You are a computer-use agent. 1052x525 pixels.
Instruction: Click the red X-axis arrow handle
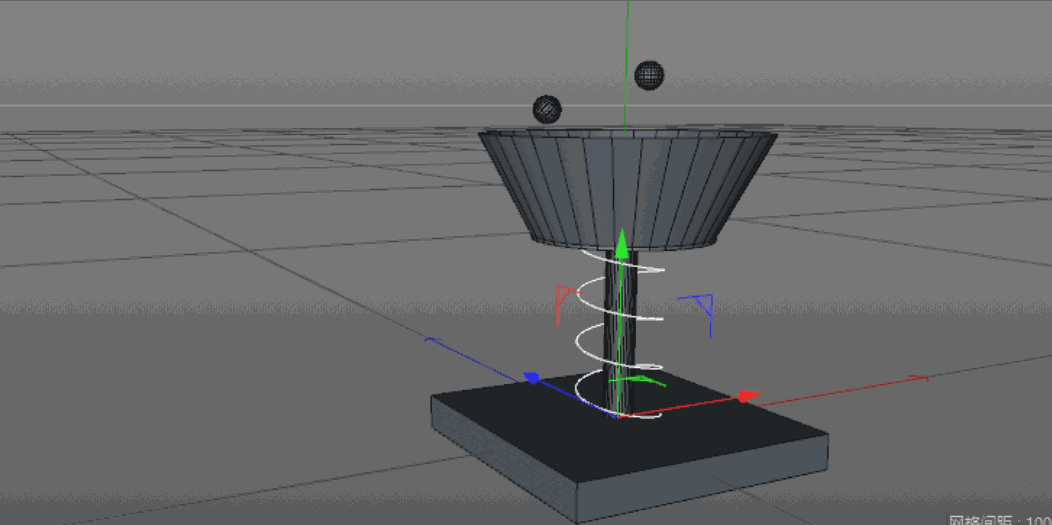[745, 397]
